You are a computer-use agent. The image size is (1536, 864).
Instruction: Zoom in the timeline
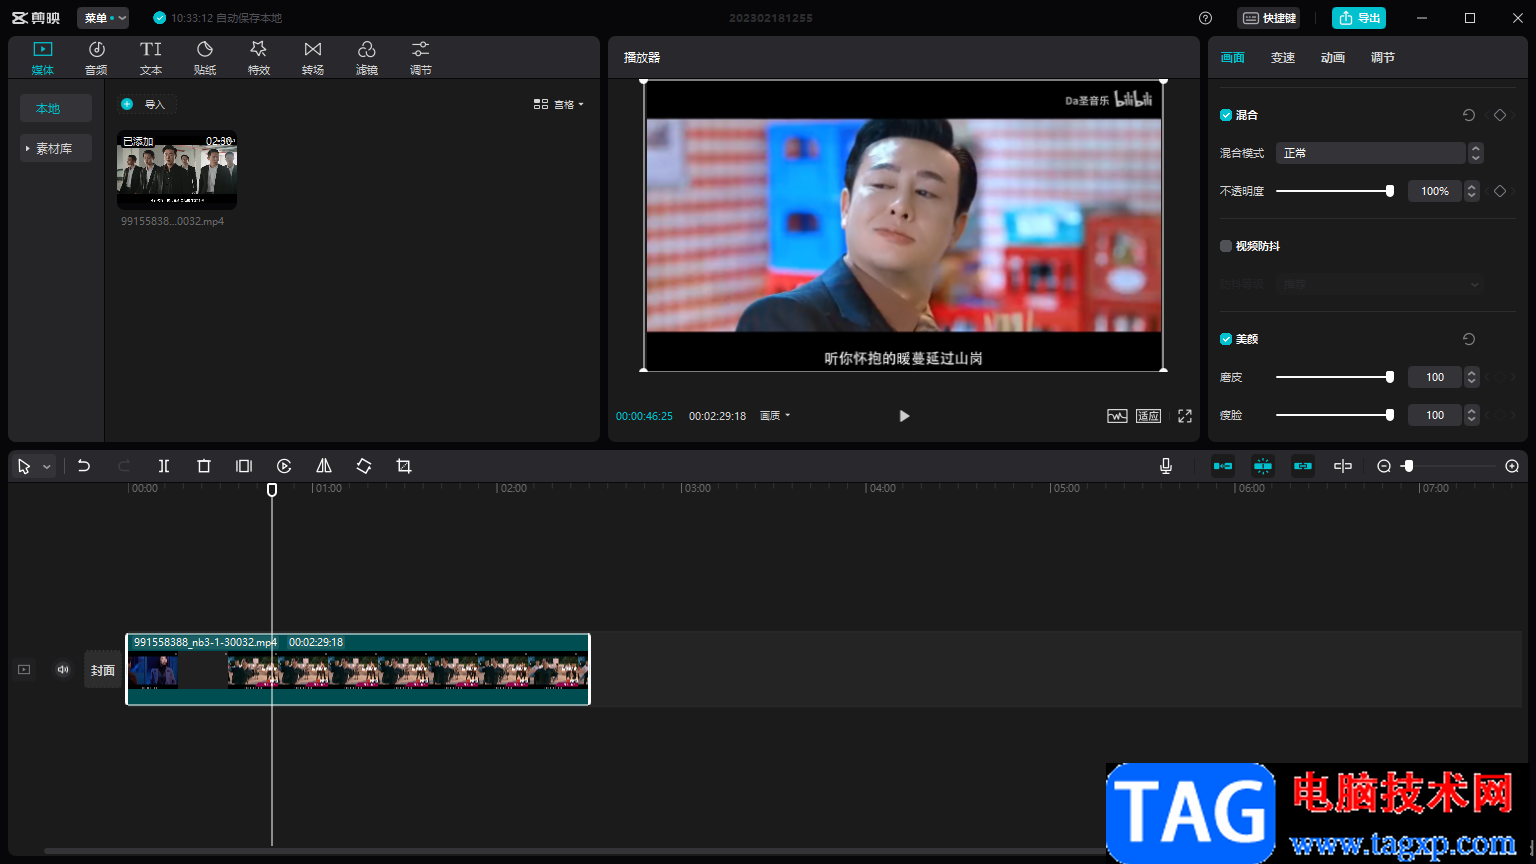coord(1512,466)
